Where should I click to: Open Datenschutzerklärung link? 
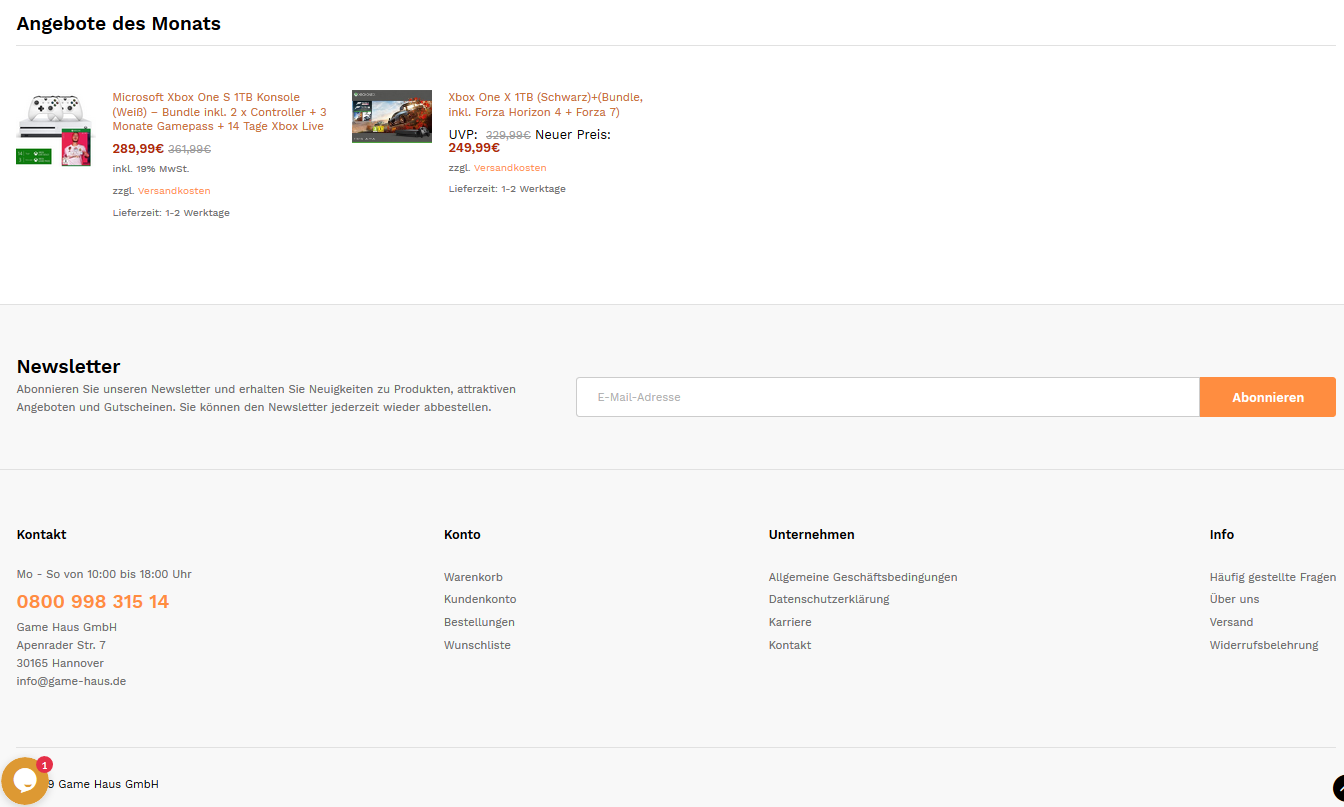[829, 599]
